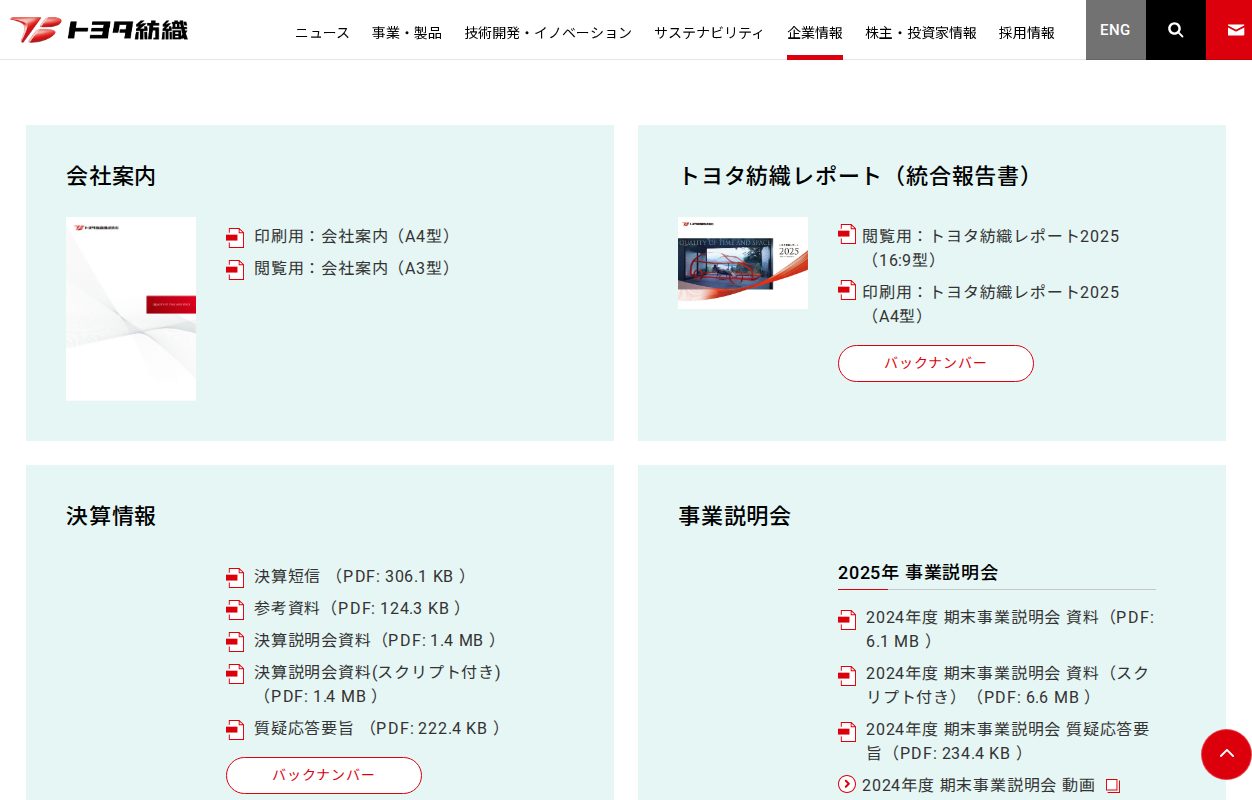Open 印刷用：会社案内（A4型） link
The width and height of the screenshot is (1252, 800).
[355, 237]
